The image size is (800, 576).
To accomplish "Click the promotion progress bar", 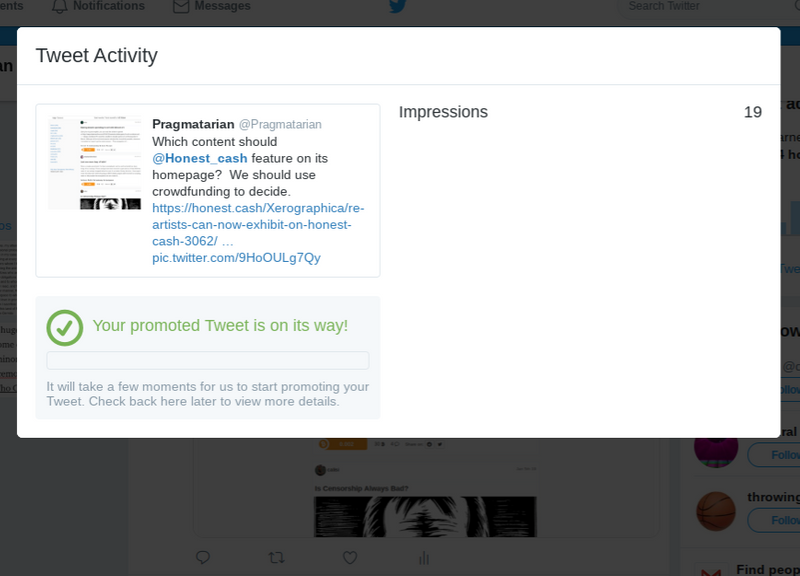I will pos(208,360).
